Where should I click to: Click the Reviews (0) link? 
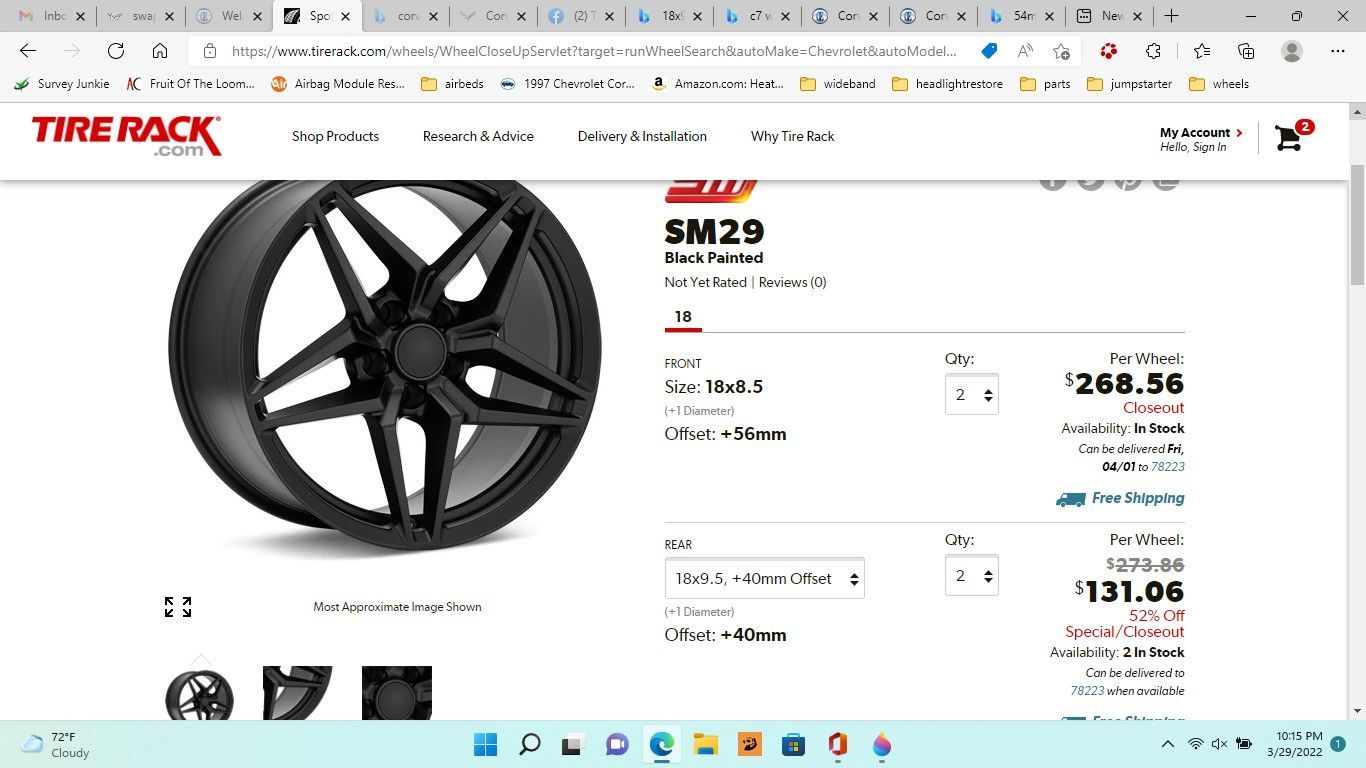click(792, 282)
